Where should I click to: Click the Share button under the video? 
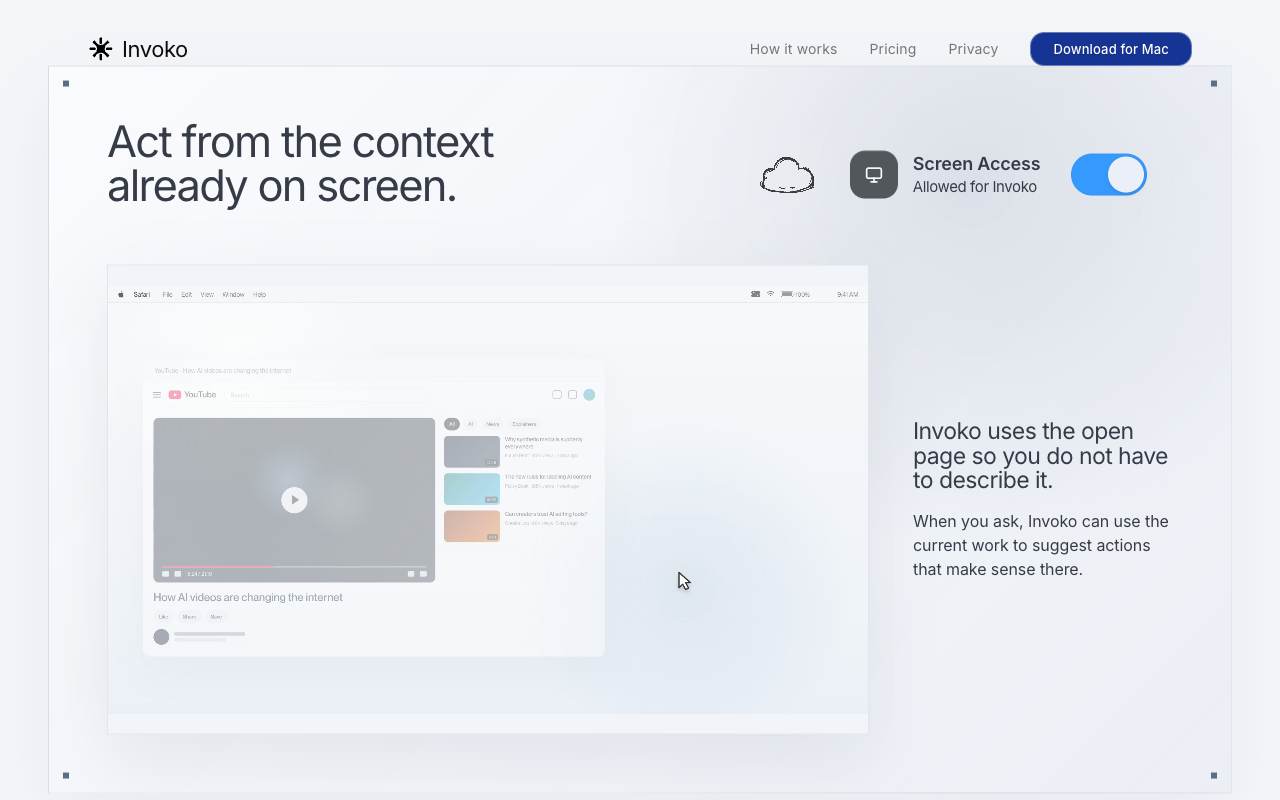coord(189,617)
